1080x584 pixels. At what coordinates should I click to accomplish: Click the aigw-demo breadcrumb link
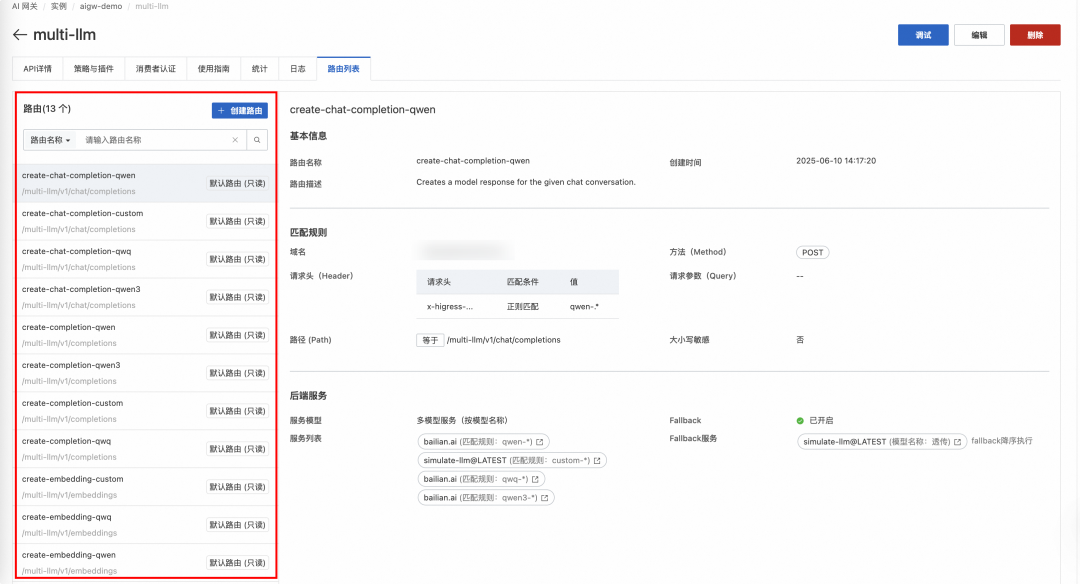[x=100, y=6]
